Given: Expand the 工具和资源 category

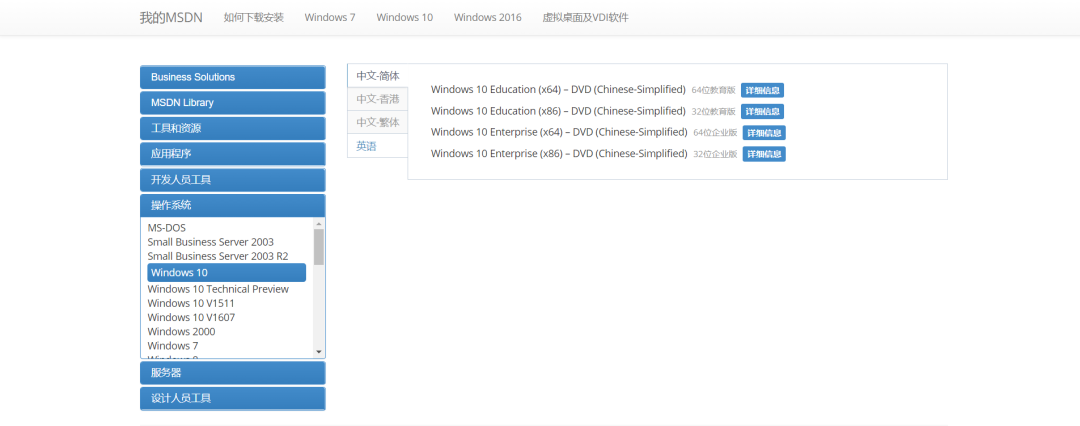Looking at the screenshot, I should click(233, 128).
